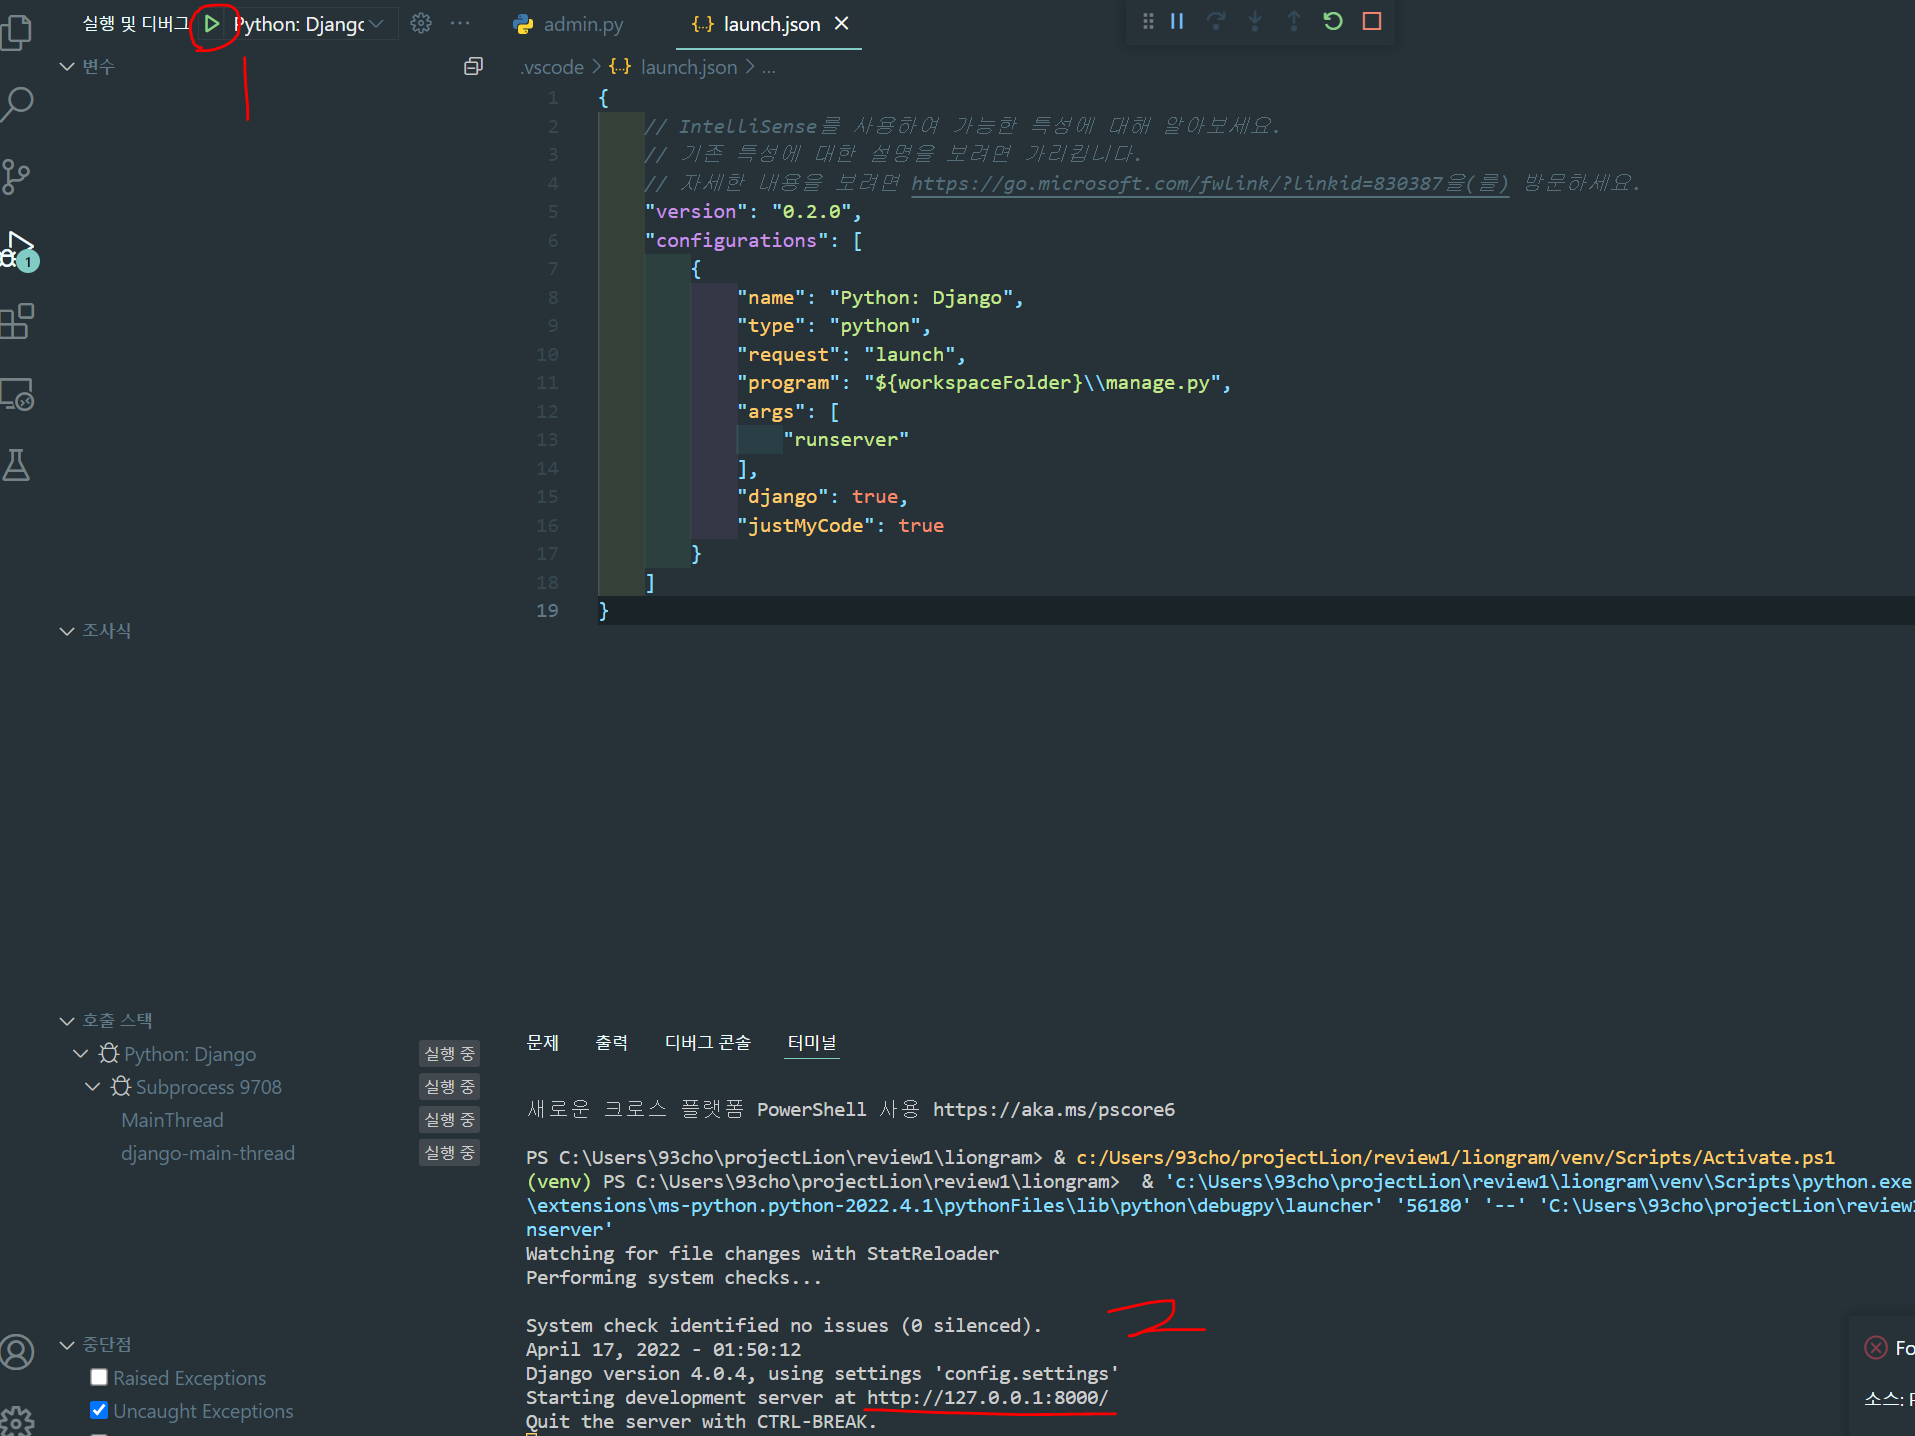
Task: Step out in debug toolbar
Action: (1294, 21)
